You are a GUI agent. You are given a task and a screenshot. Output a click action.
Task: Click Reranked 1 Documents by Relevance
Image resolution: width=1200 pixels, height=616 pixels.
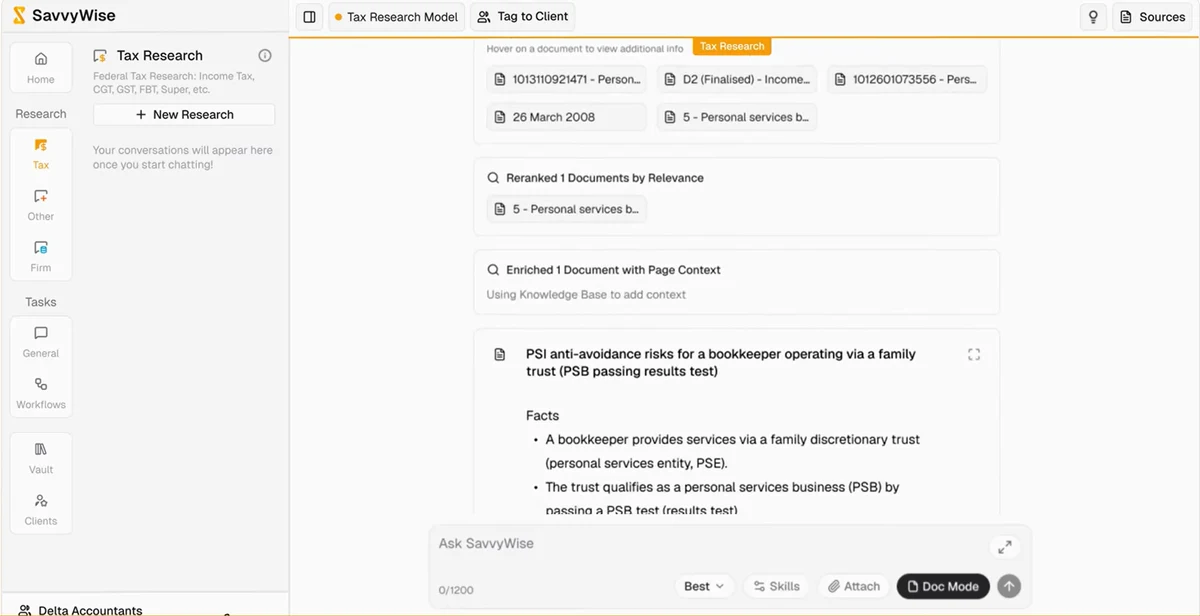pyautogui.click(x=604, y=178)
